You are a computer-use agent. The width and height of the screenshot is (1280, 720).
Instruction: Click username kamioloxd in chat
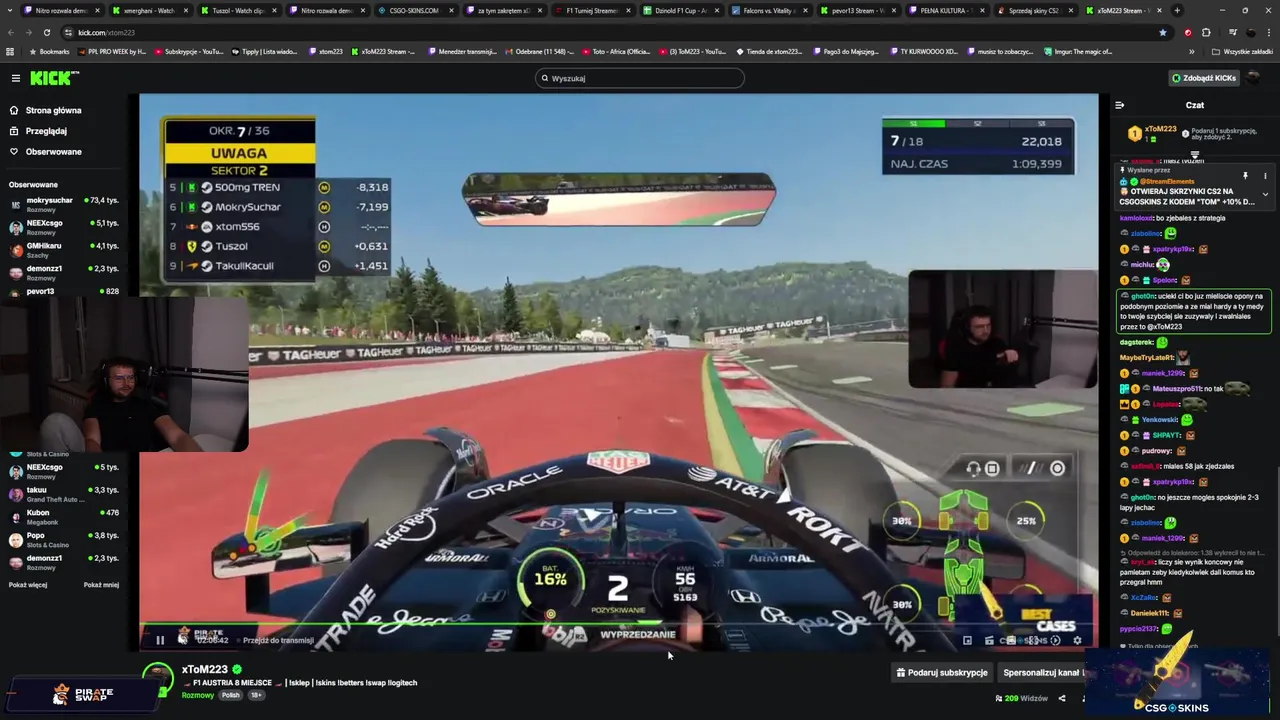1137,218
